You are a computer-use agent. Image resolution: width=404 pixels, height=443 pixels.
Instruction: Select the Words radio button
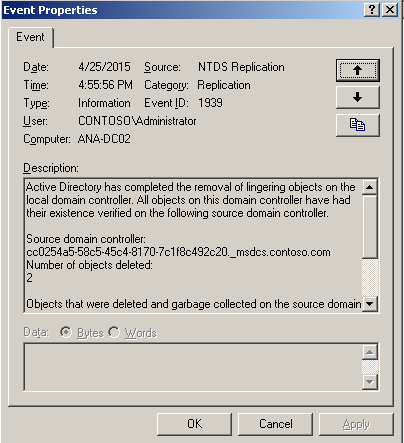(x=114, y=332)
